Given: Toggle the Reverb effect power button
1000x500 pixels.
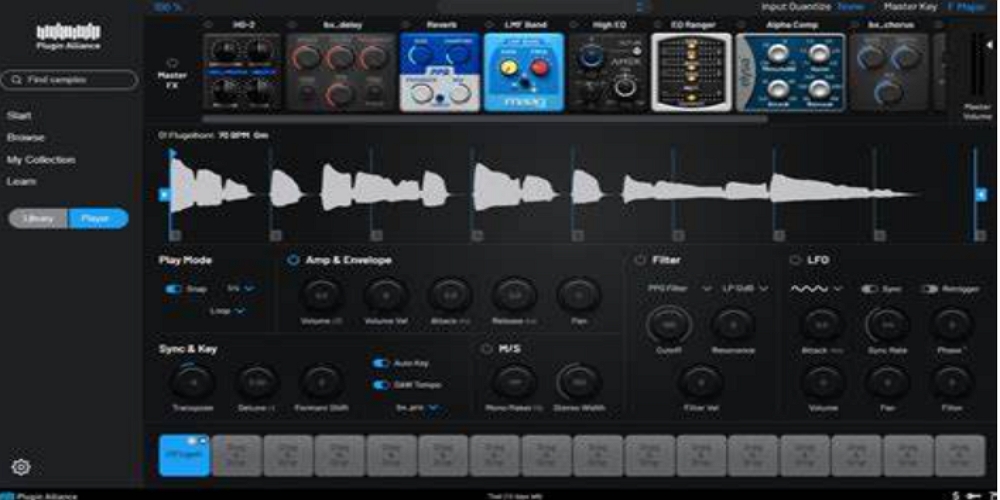Looking at the screenshot, I should click(406, 25).
